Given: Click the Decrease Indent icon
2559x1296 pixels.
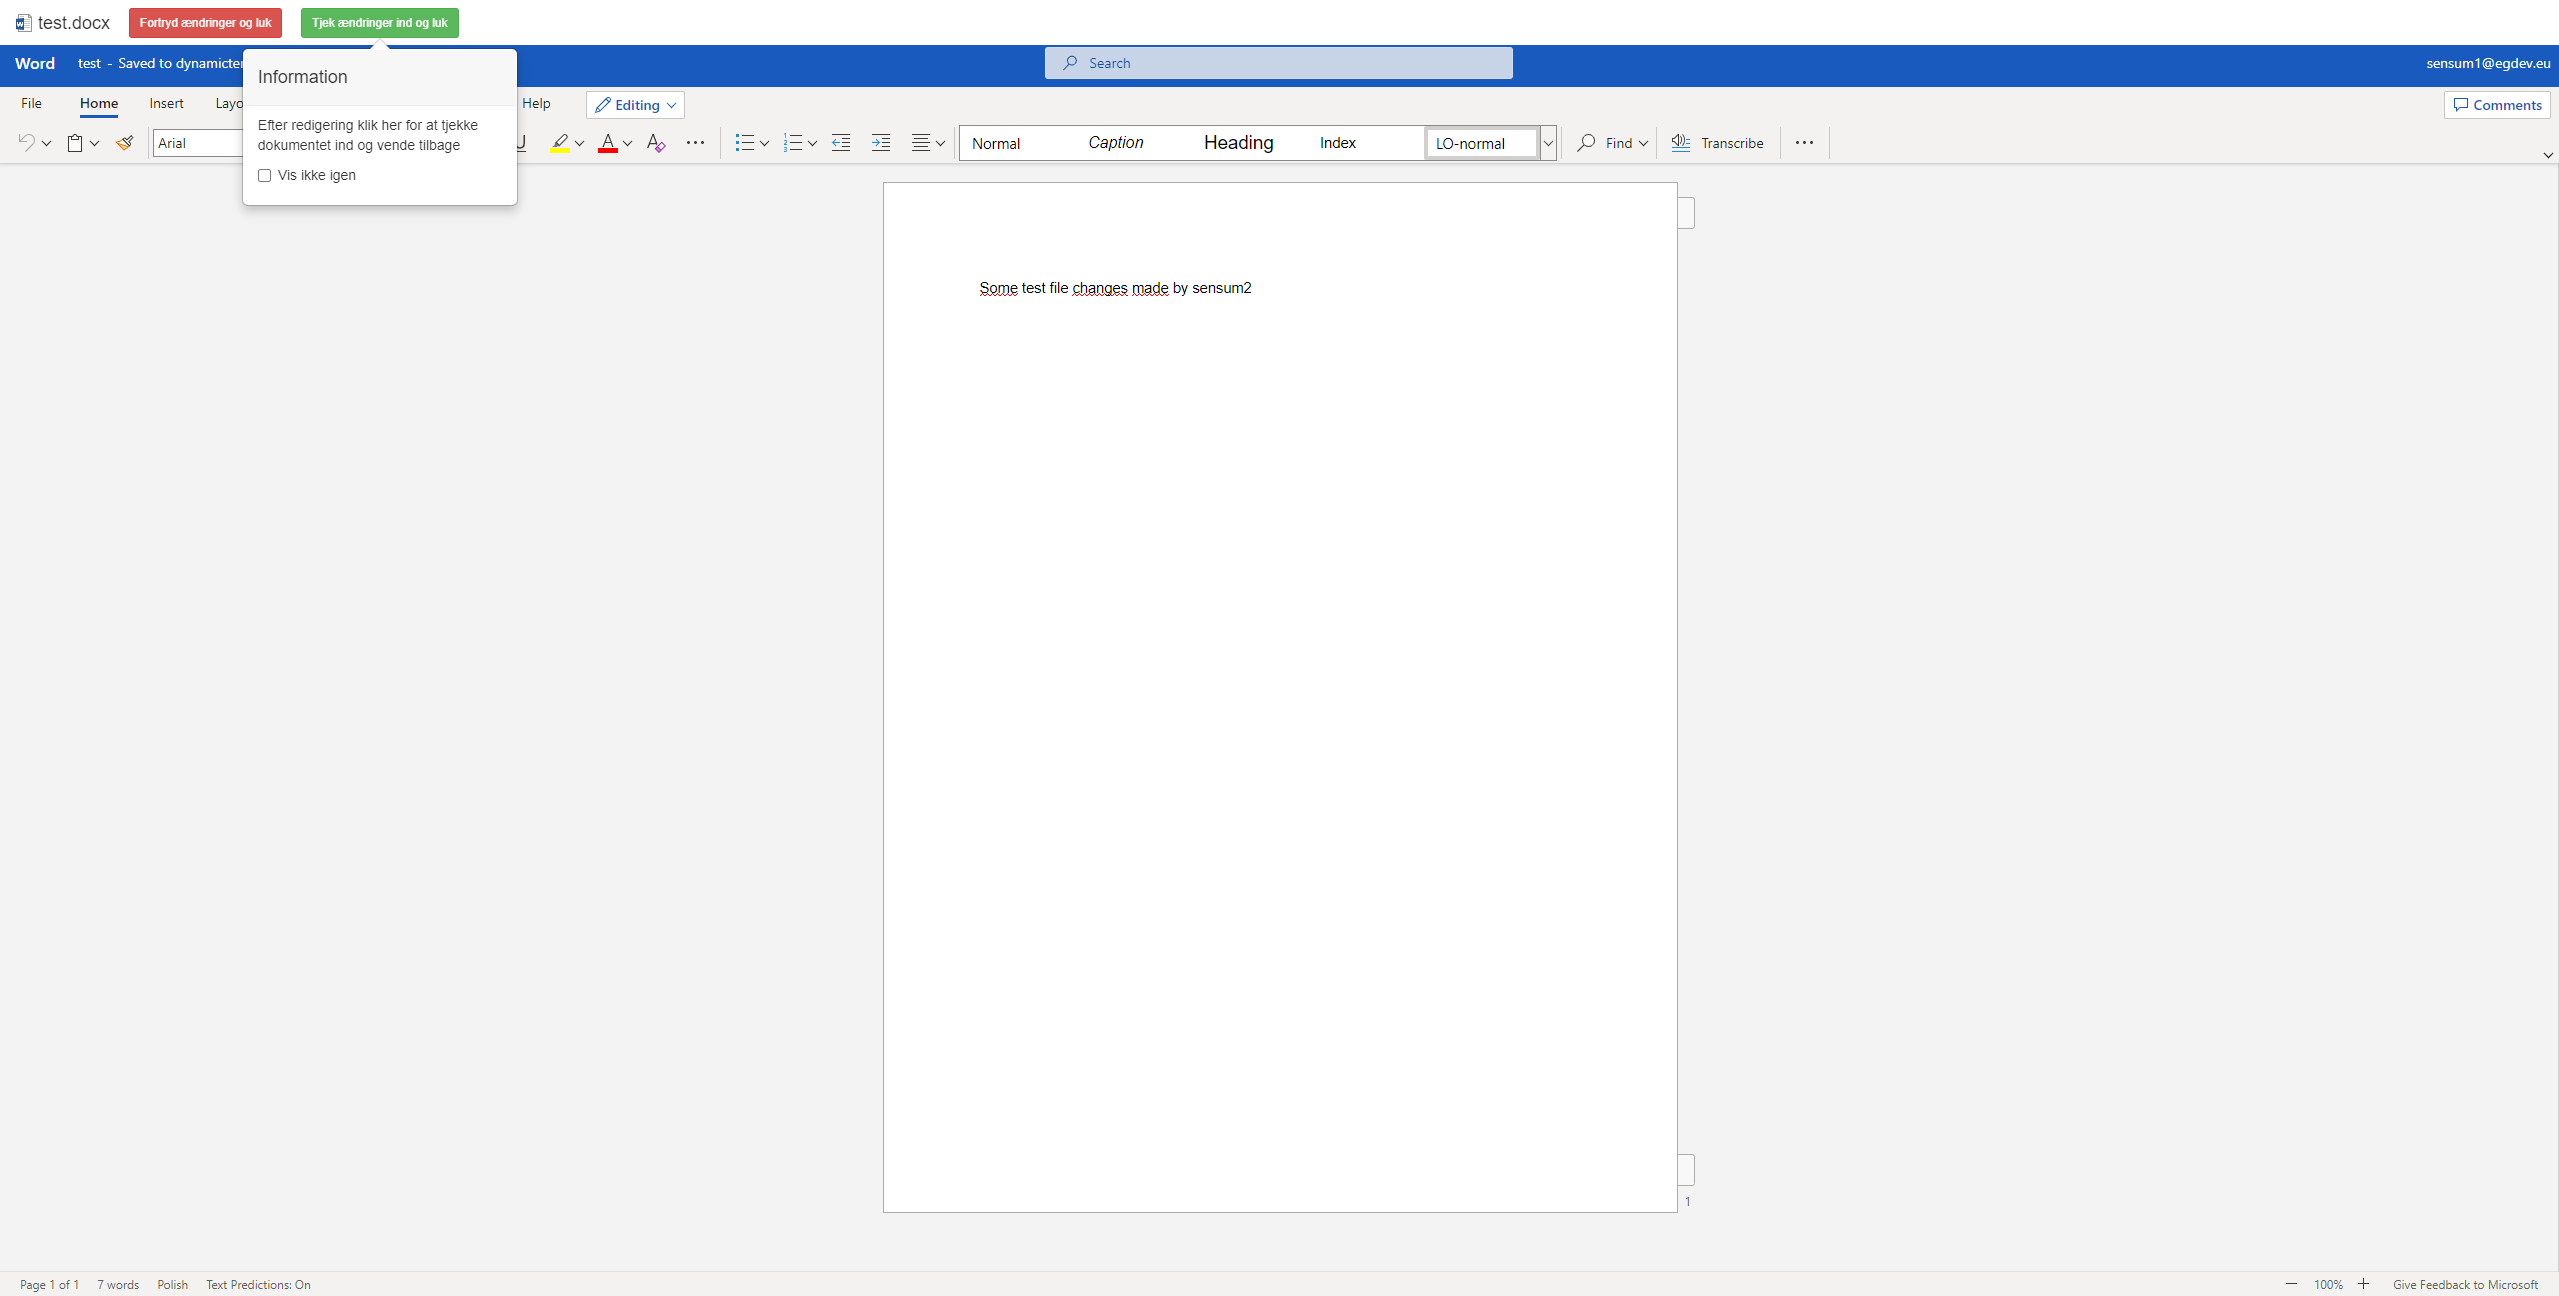Looking at the screenshot, I should click(841, 143).
